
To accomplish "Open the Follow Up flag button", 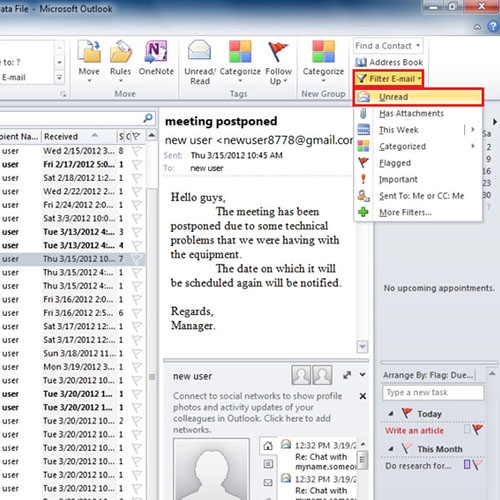I will (278, 63).
